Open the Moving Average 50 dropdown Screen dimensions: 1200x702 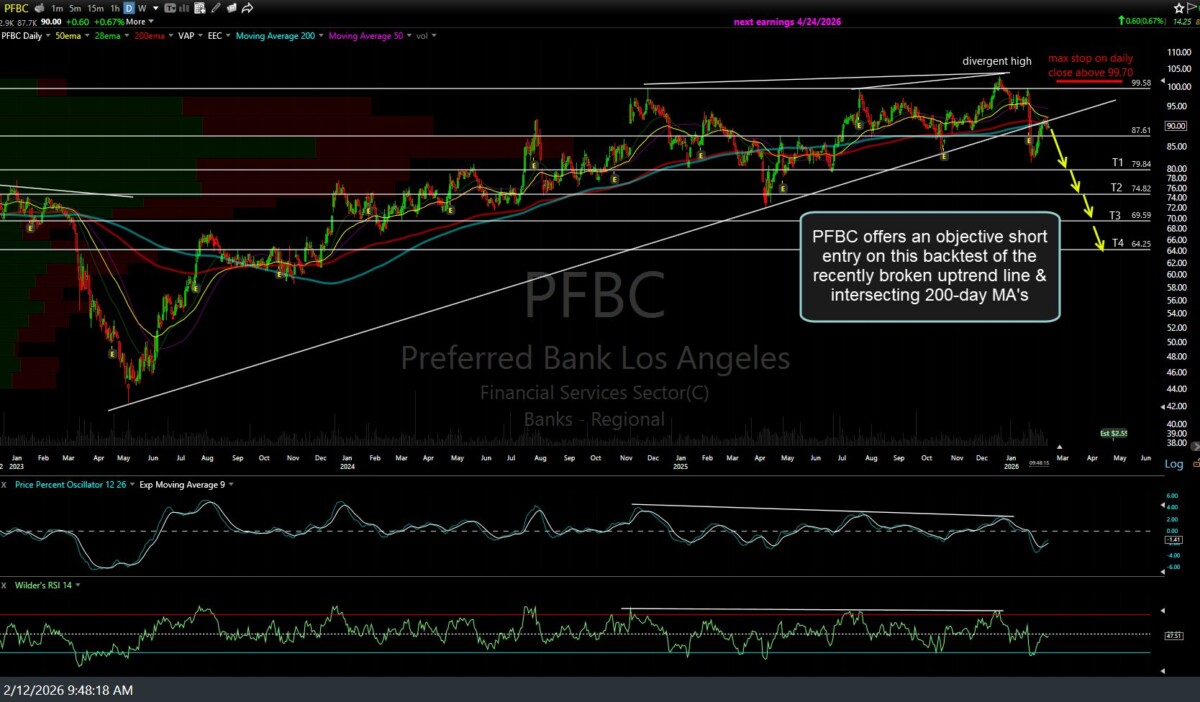pyautogui.click(x=410, y=36)
